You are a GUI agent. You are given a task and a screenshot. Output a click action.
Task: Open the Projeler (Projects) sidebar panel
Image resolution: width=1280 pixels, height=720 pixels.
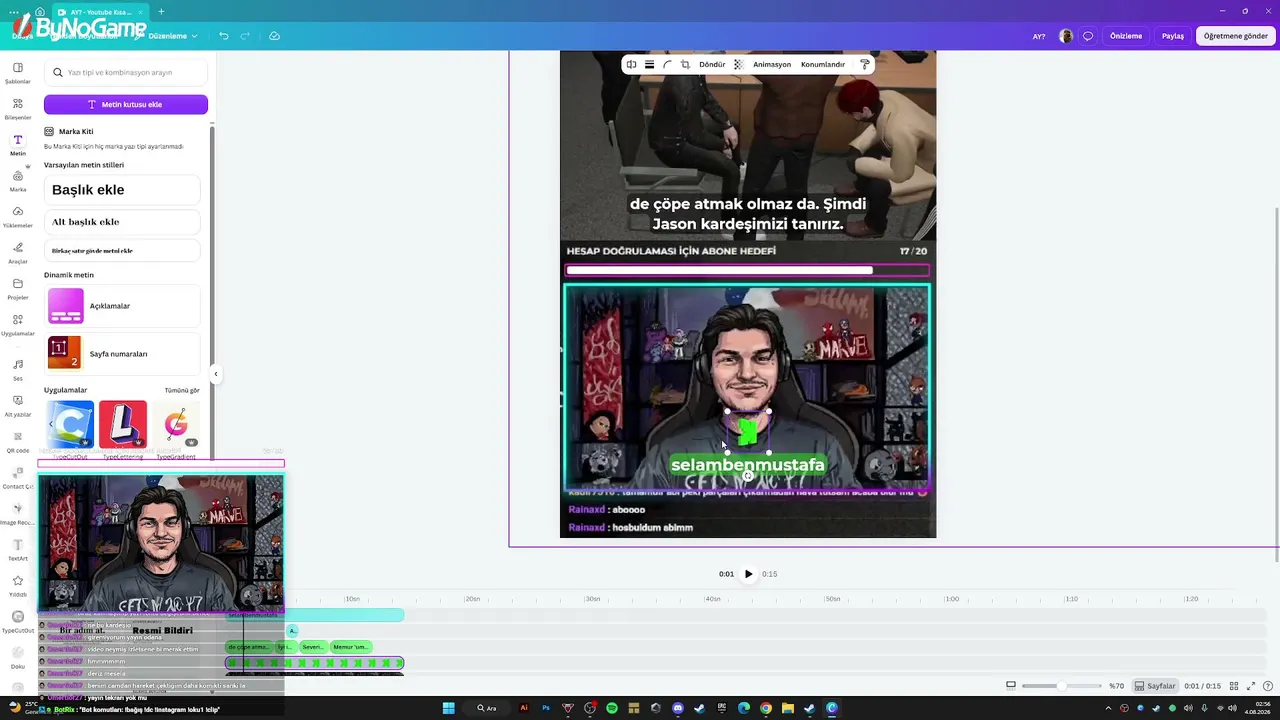pos(18,289)
